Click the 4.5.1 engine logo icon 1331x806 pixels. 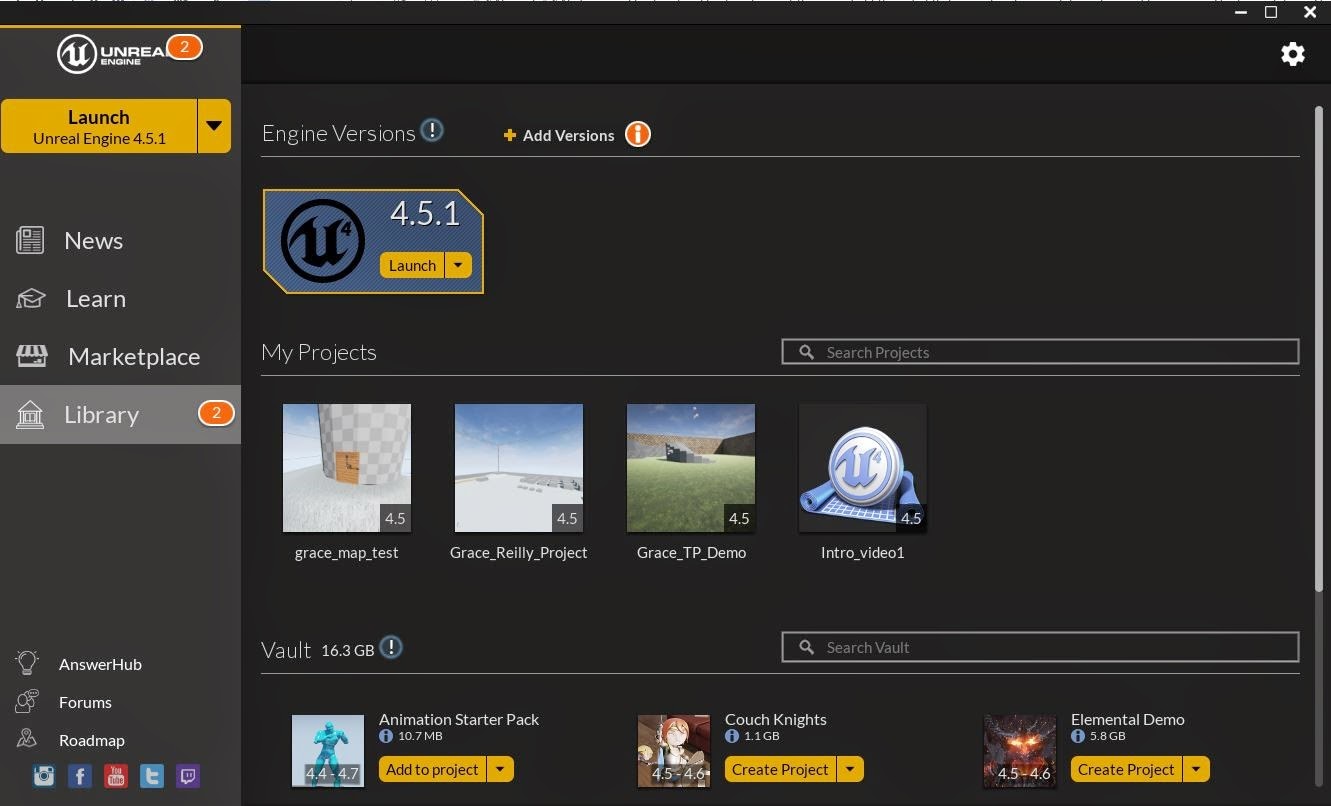point(322,241)
